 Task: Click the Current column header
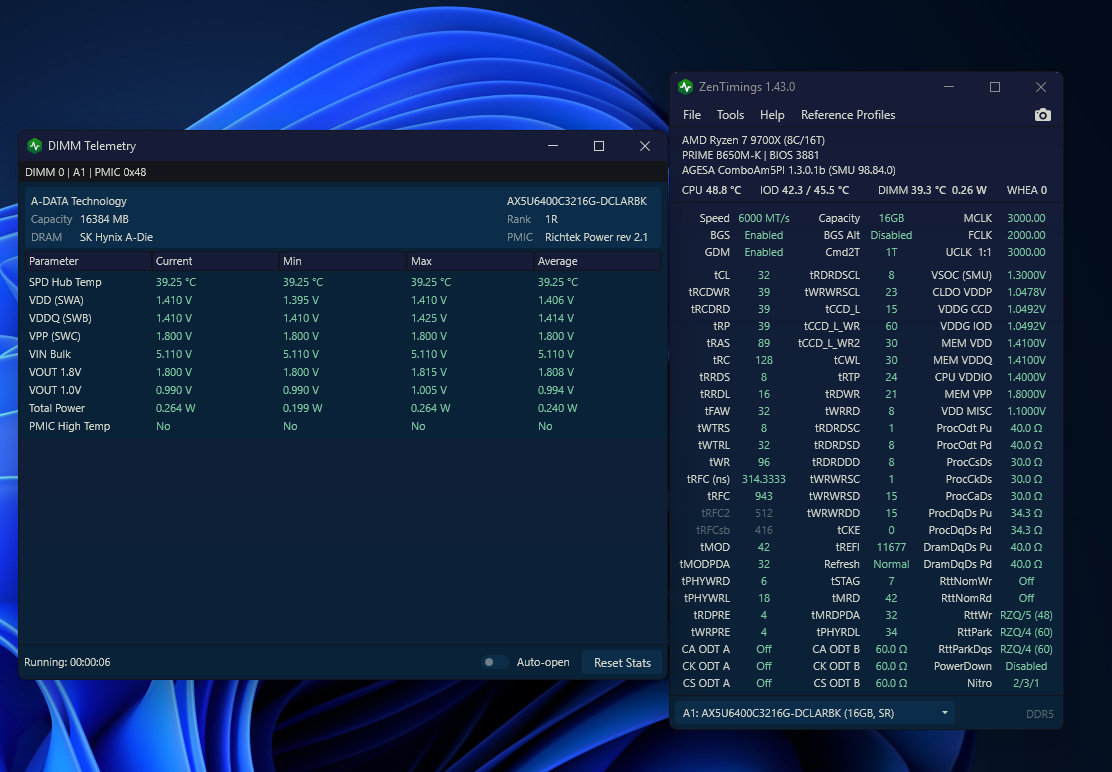[216, 261]
